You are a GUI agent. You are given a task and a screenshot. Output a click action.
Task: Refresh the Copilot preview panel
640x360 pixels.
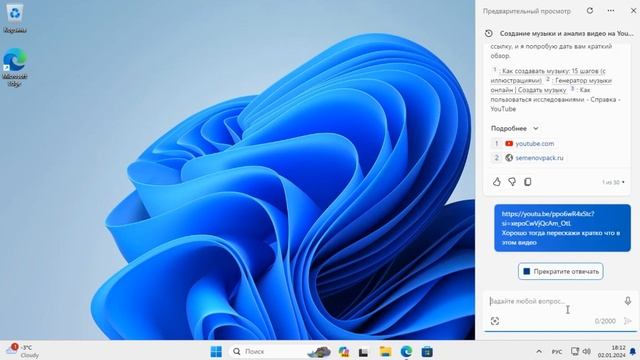tap(590, 11)
